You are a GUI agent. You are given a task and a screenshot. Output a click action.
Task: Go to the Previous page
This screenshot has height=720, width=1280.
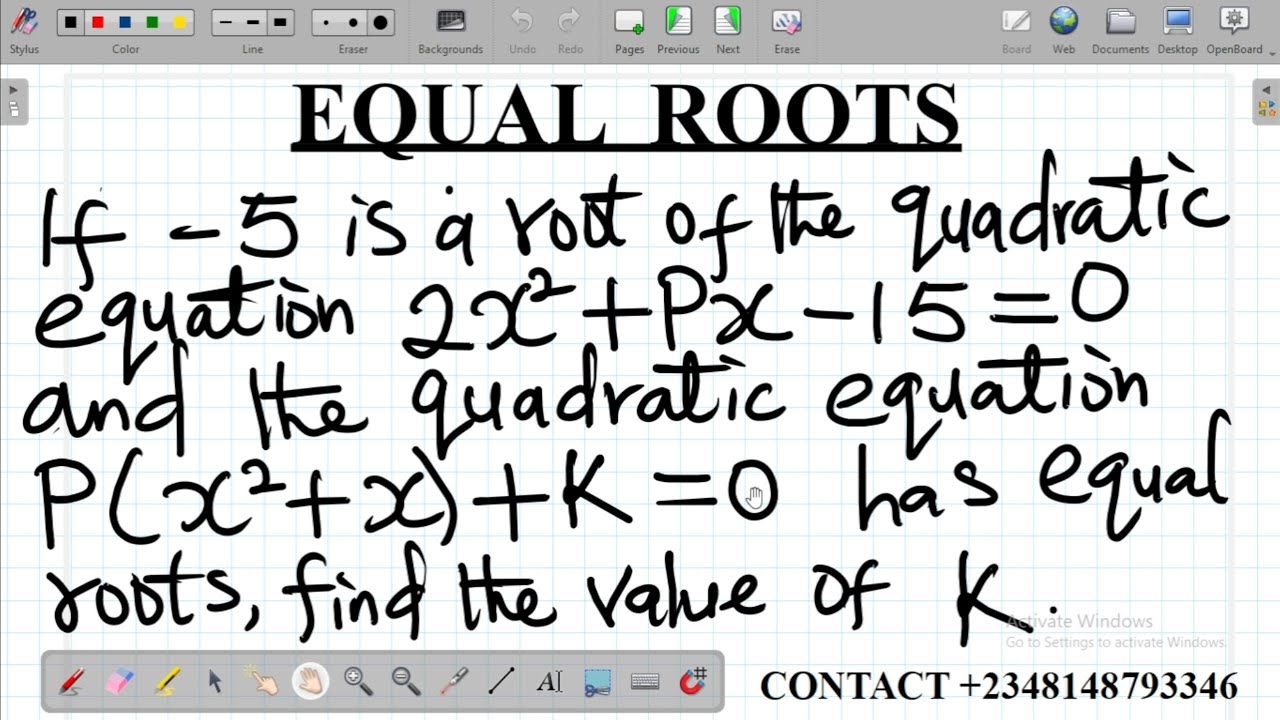[678, 30]
